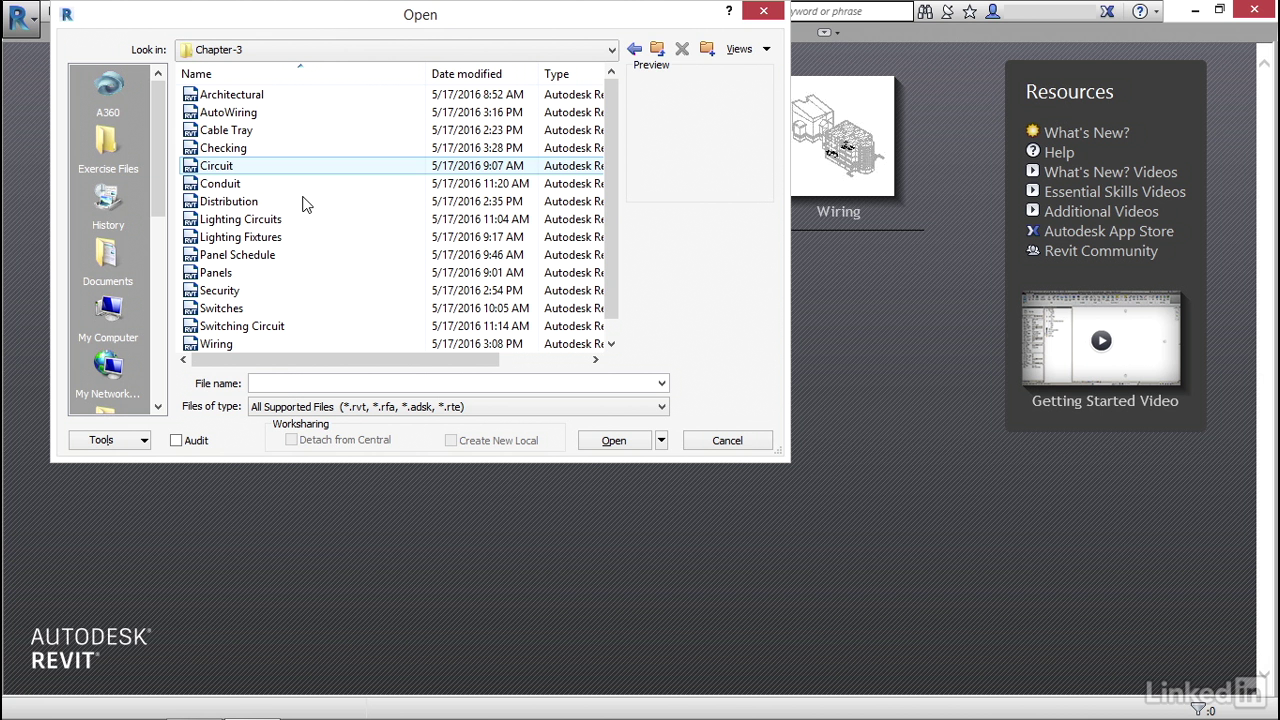1280x720 pixels.
Task: Click the File name input field
Action: pos(451,383)
